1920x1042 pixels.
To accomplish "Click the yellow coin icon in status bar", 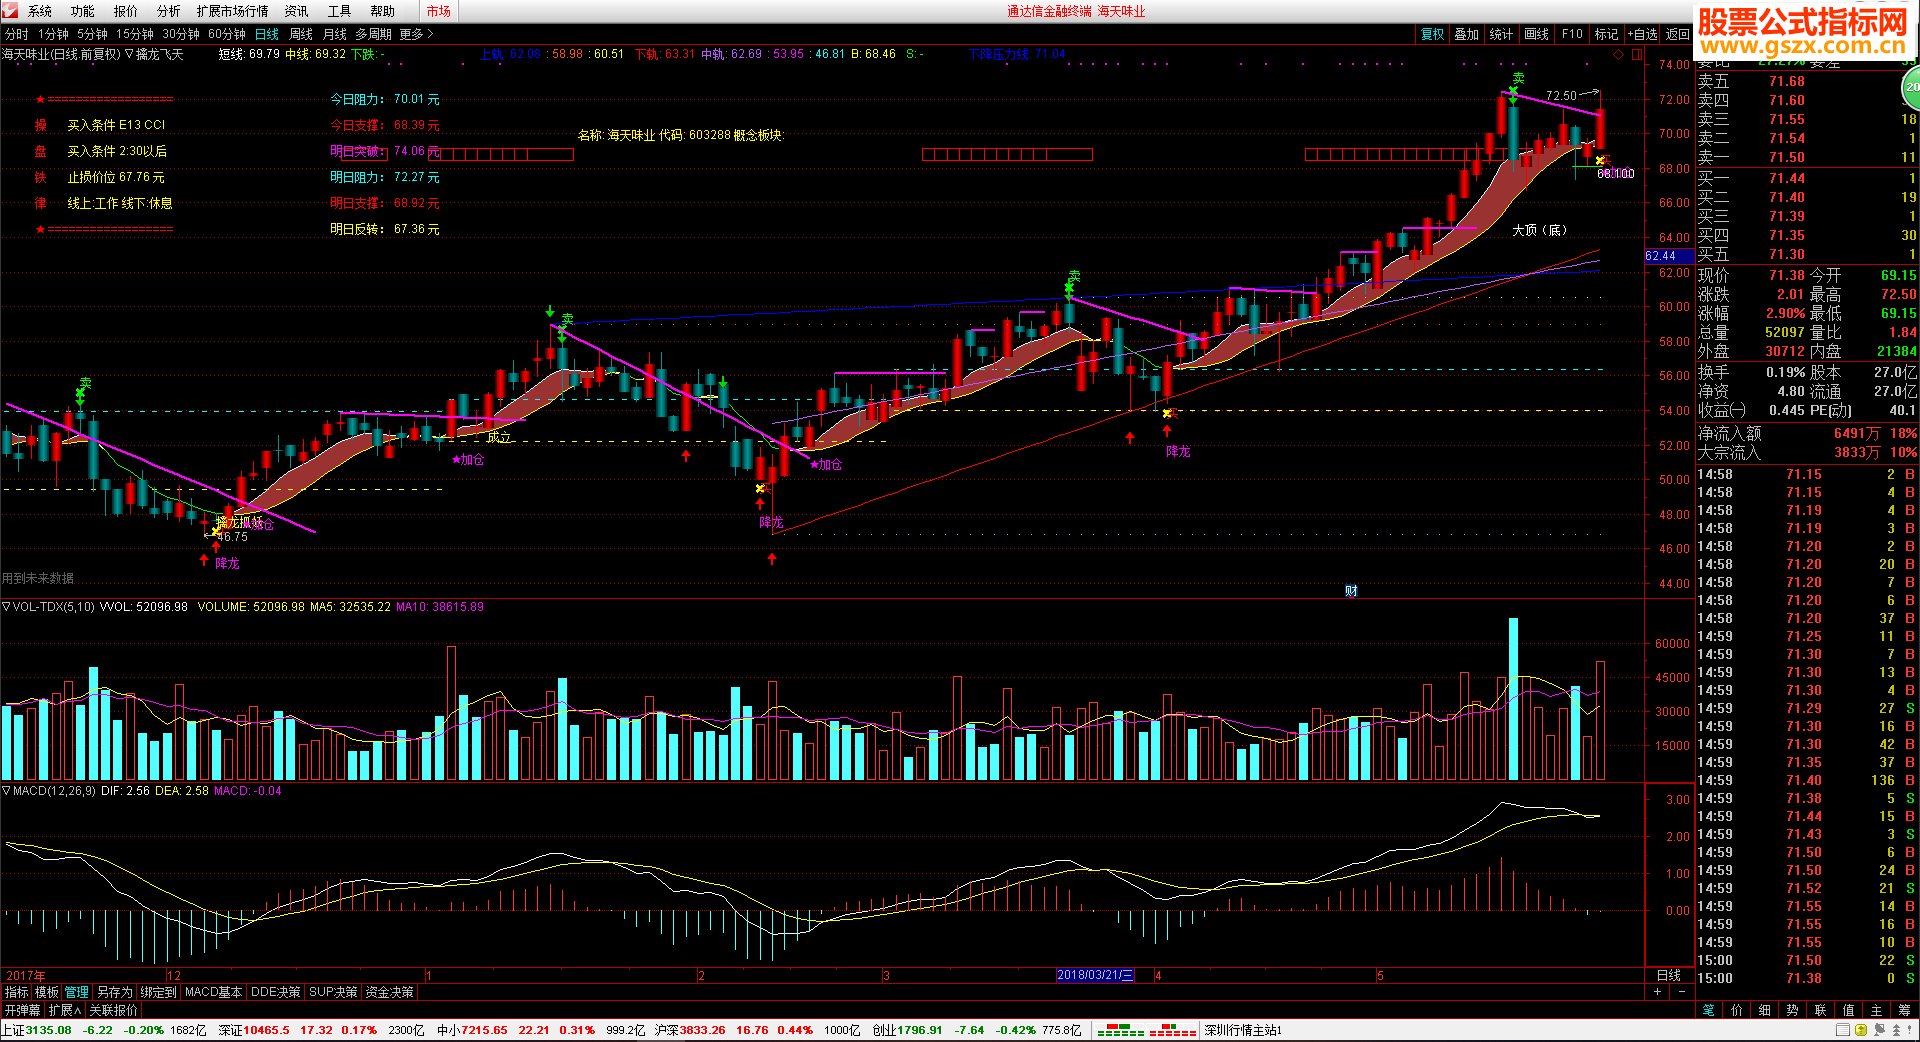I will tap(1861, 1030).
